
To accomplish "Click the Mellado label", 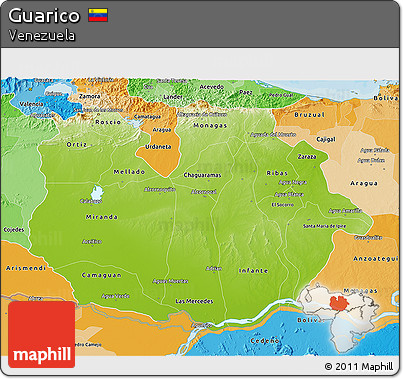I will click(129, 172).
